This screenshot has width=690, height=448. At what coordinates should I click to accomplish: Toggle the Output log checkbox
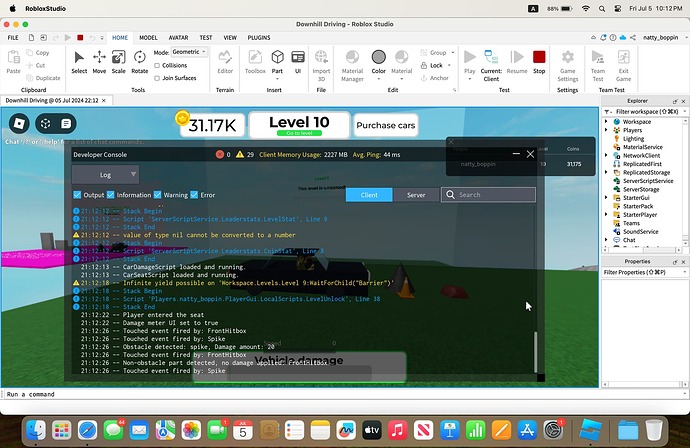coord(77,195)
